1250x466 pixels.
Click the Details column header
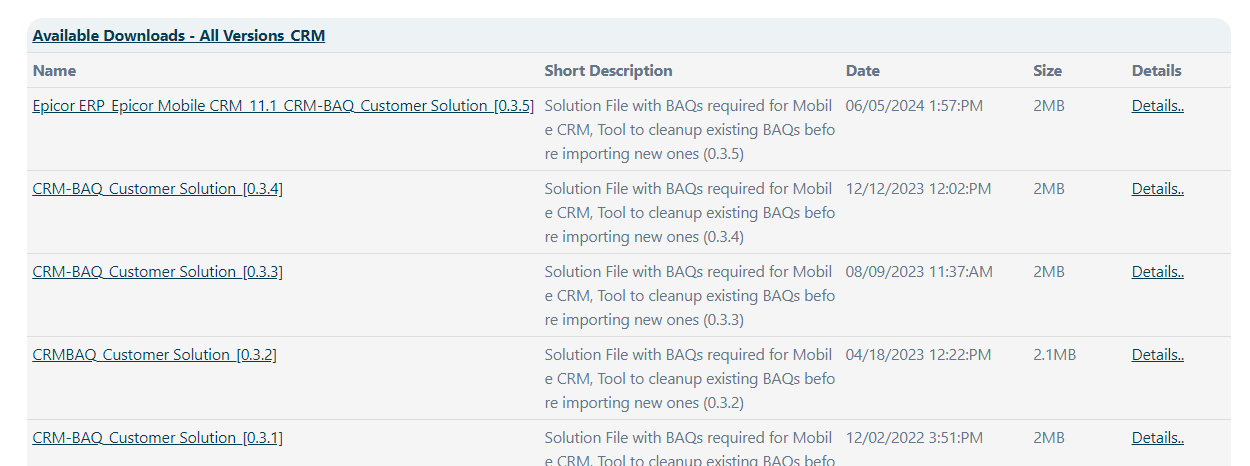coord(1157,71)
